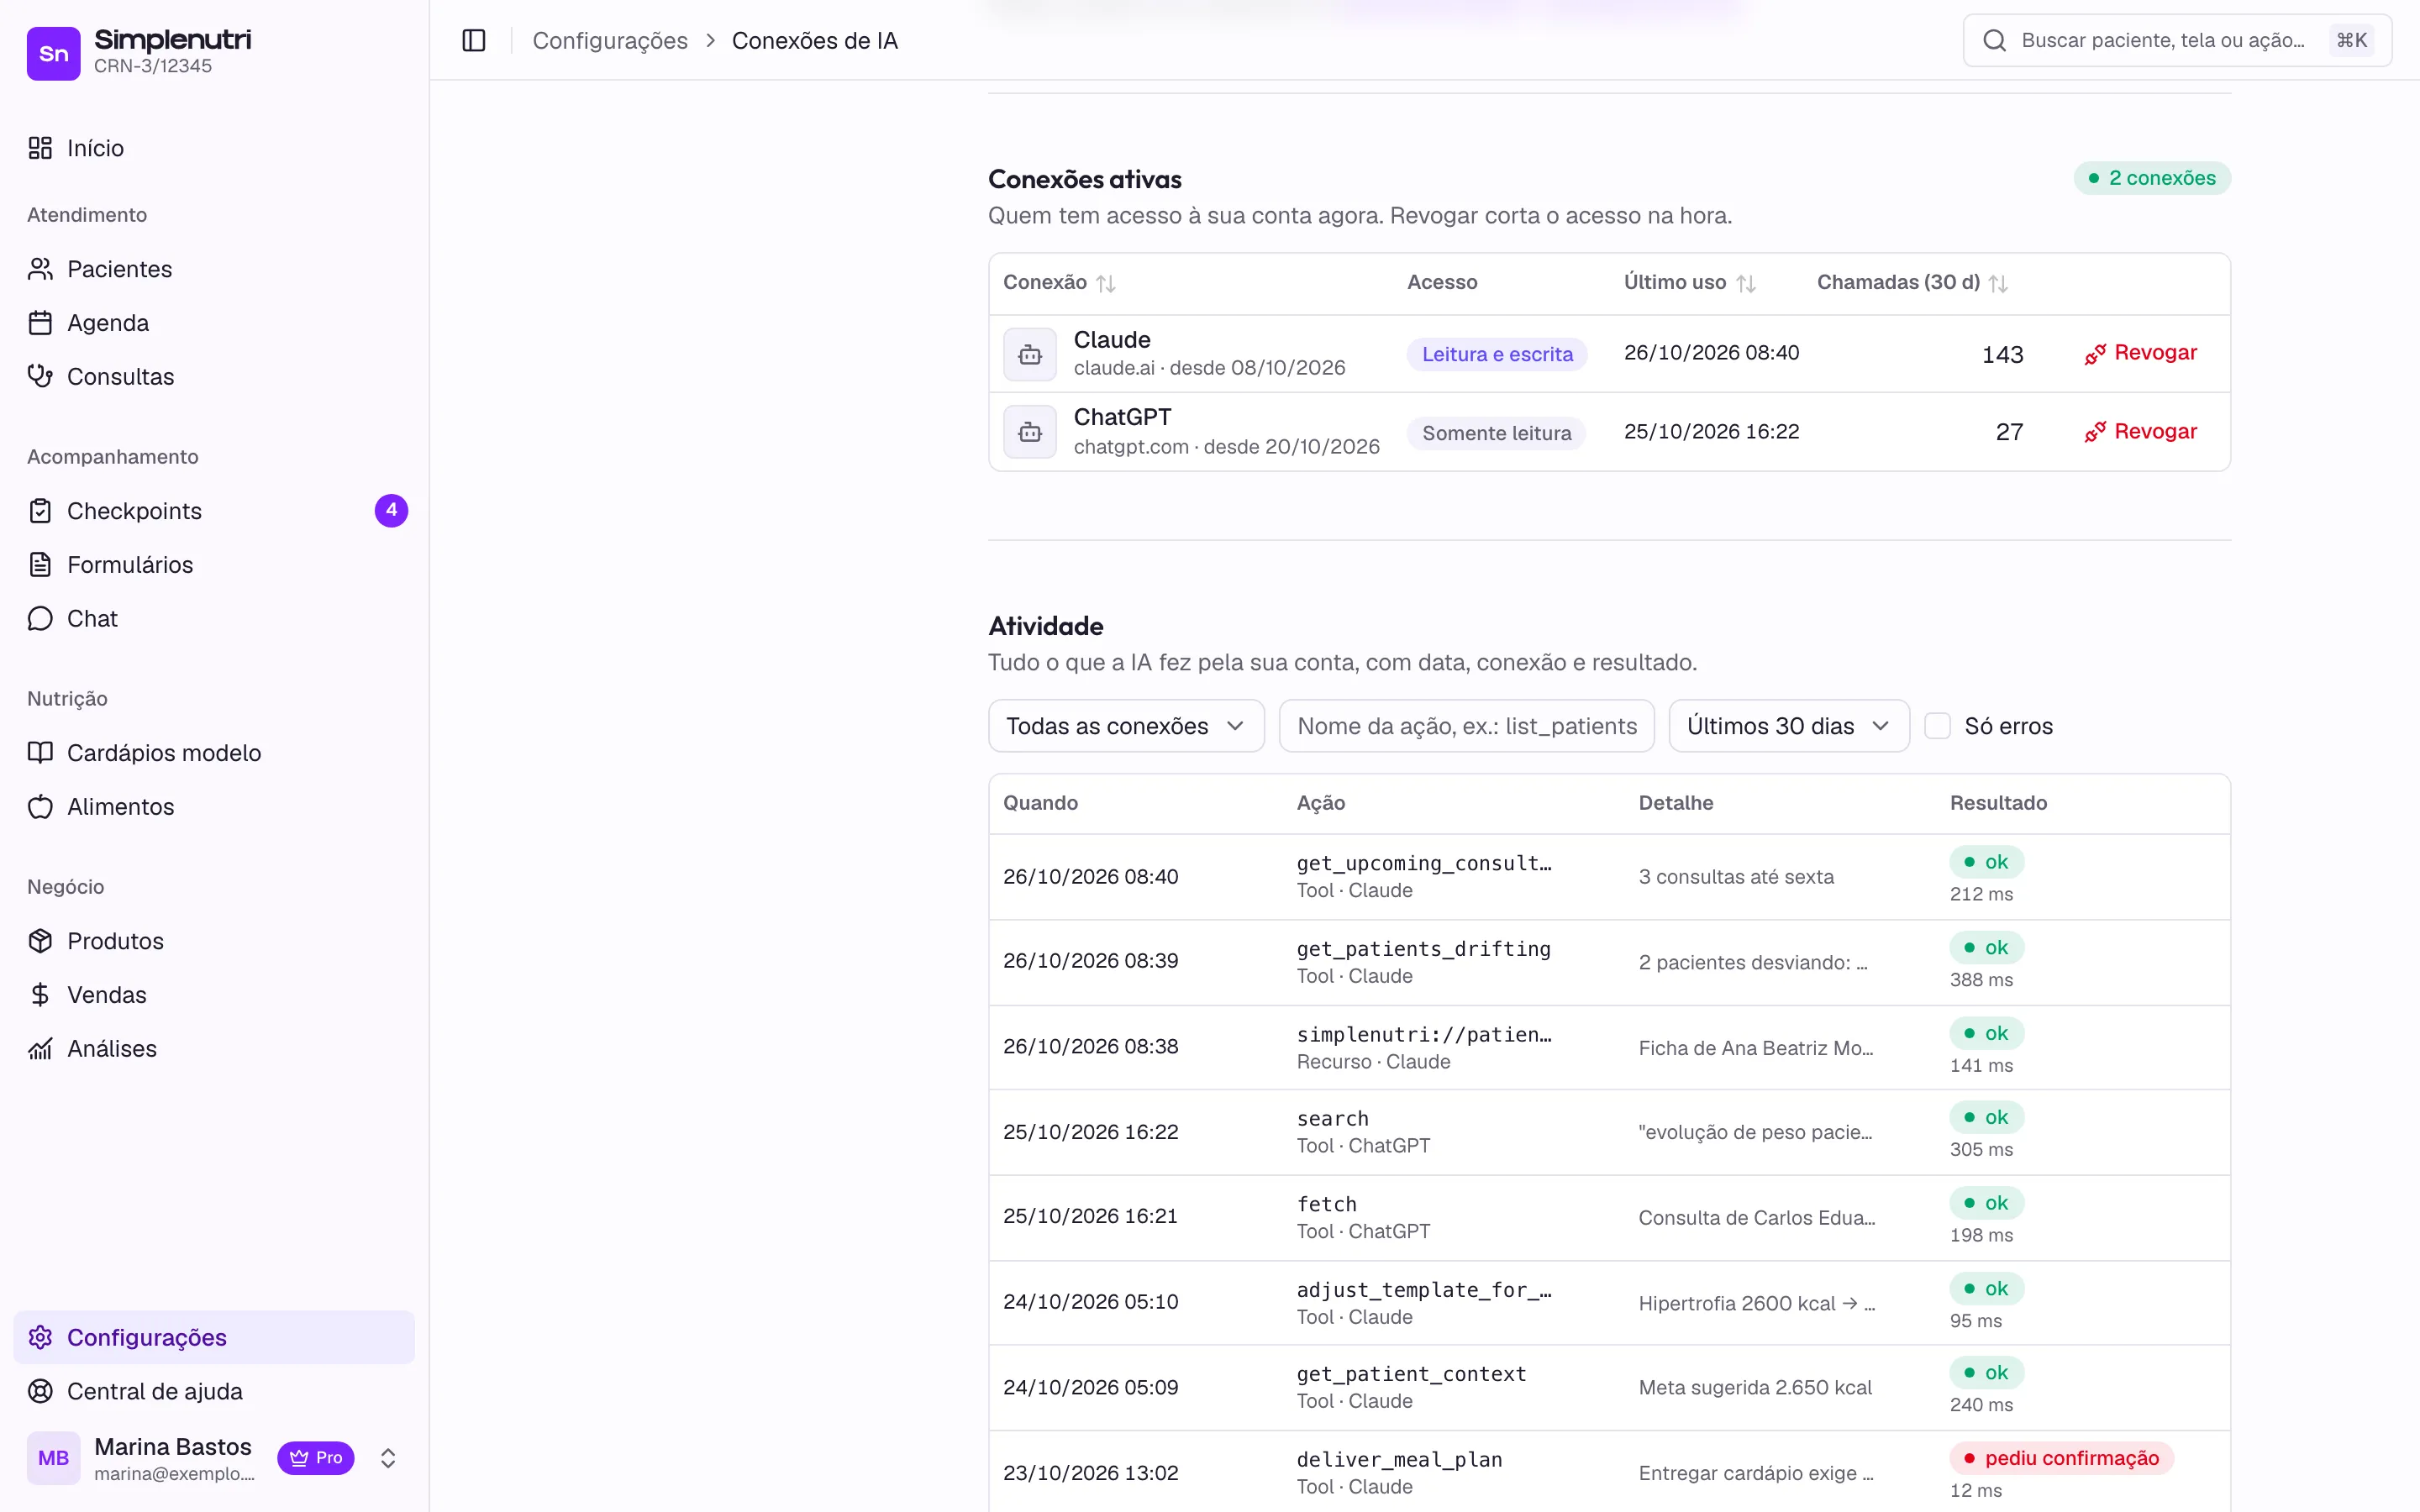
Task: Click the Configurações gear icon
Action: (40, 1337)
